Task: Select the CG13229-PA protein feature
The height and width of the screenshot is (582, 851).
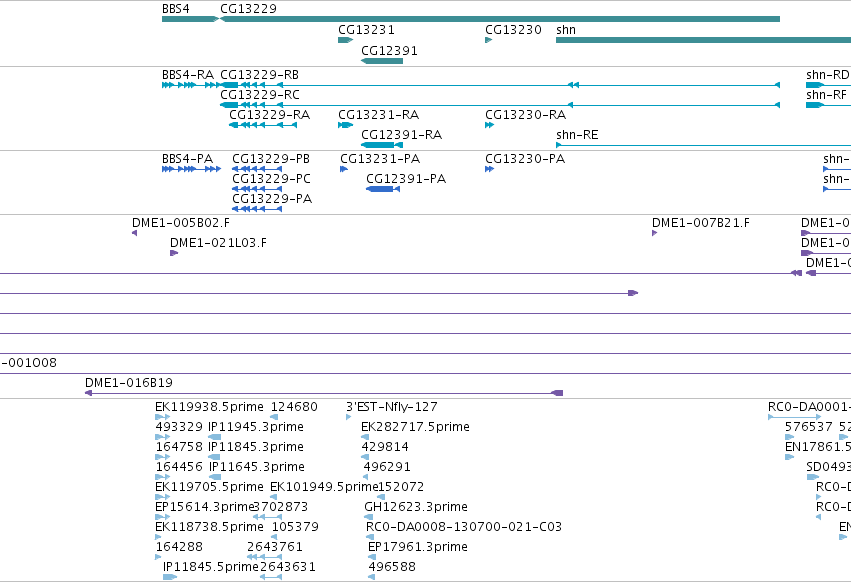Action: (x=257, y=209)
